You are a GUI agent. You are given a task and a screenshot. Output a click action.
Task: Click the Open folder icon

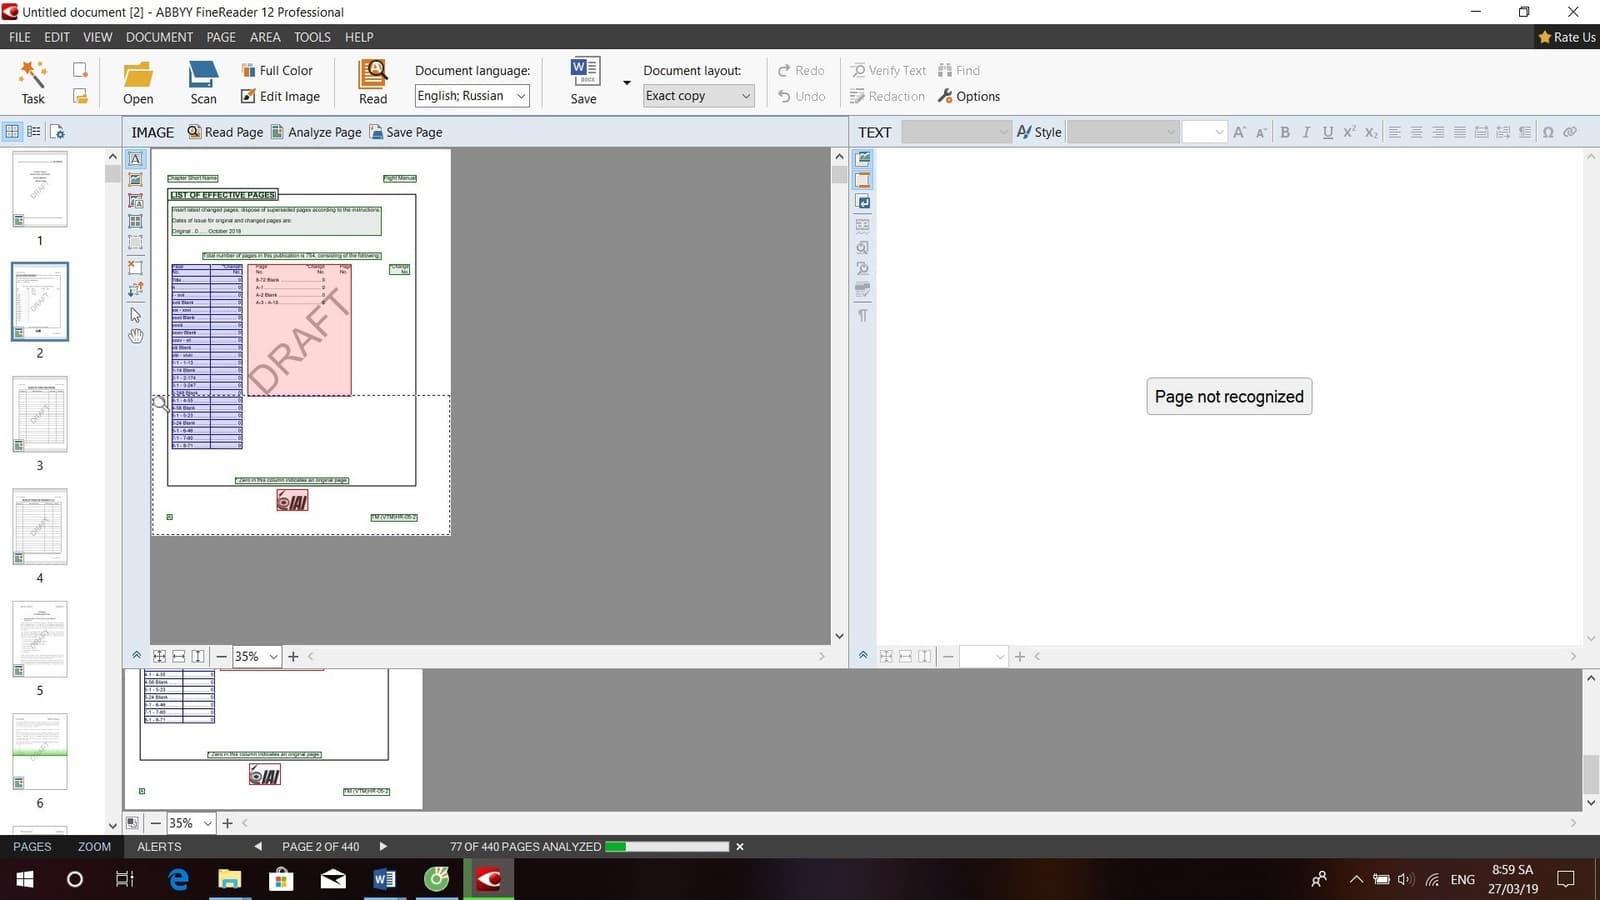pos(138,82)
